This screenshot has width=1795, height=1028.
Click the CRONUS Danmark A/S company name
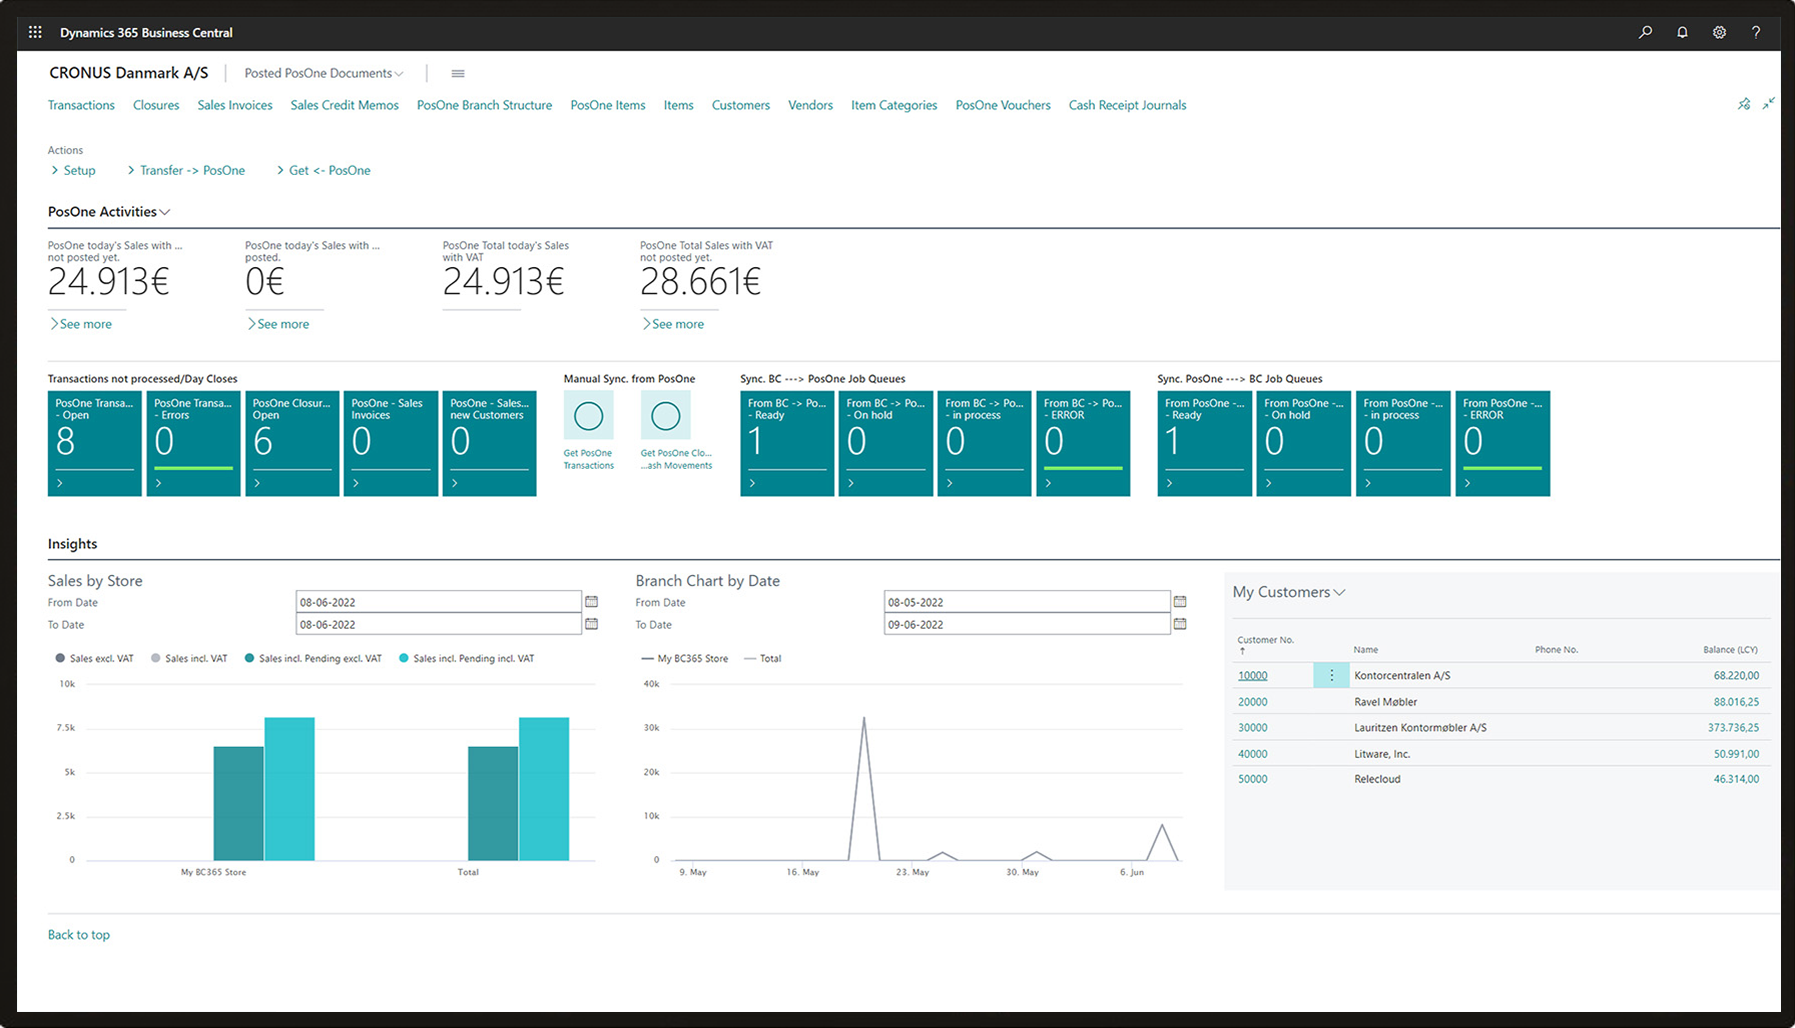129,73
